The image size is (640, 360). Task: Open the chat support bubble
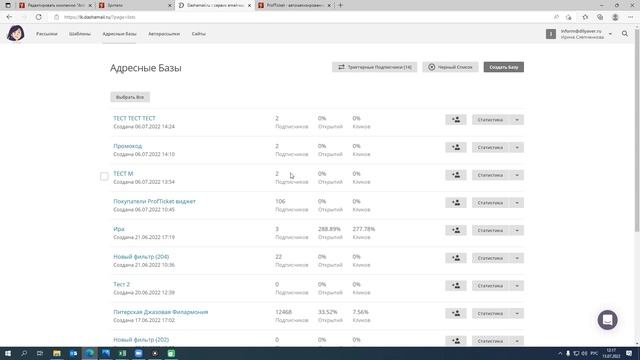[x=607, y=320]
